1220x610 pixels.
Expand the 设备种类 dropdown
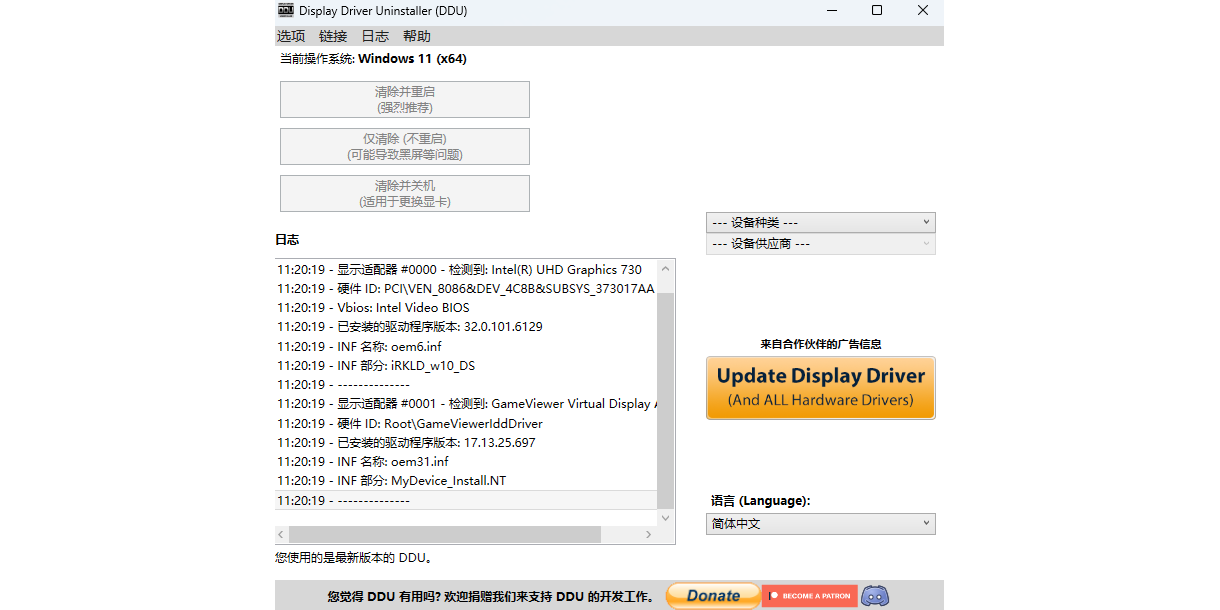820,222
